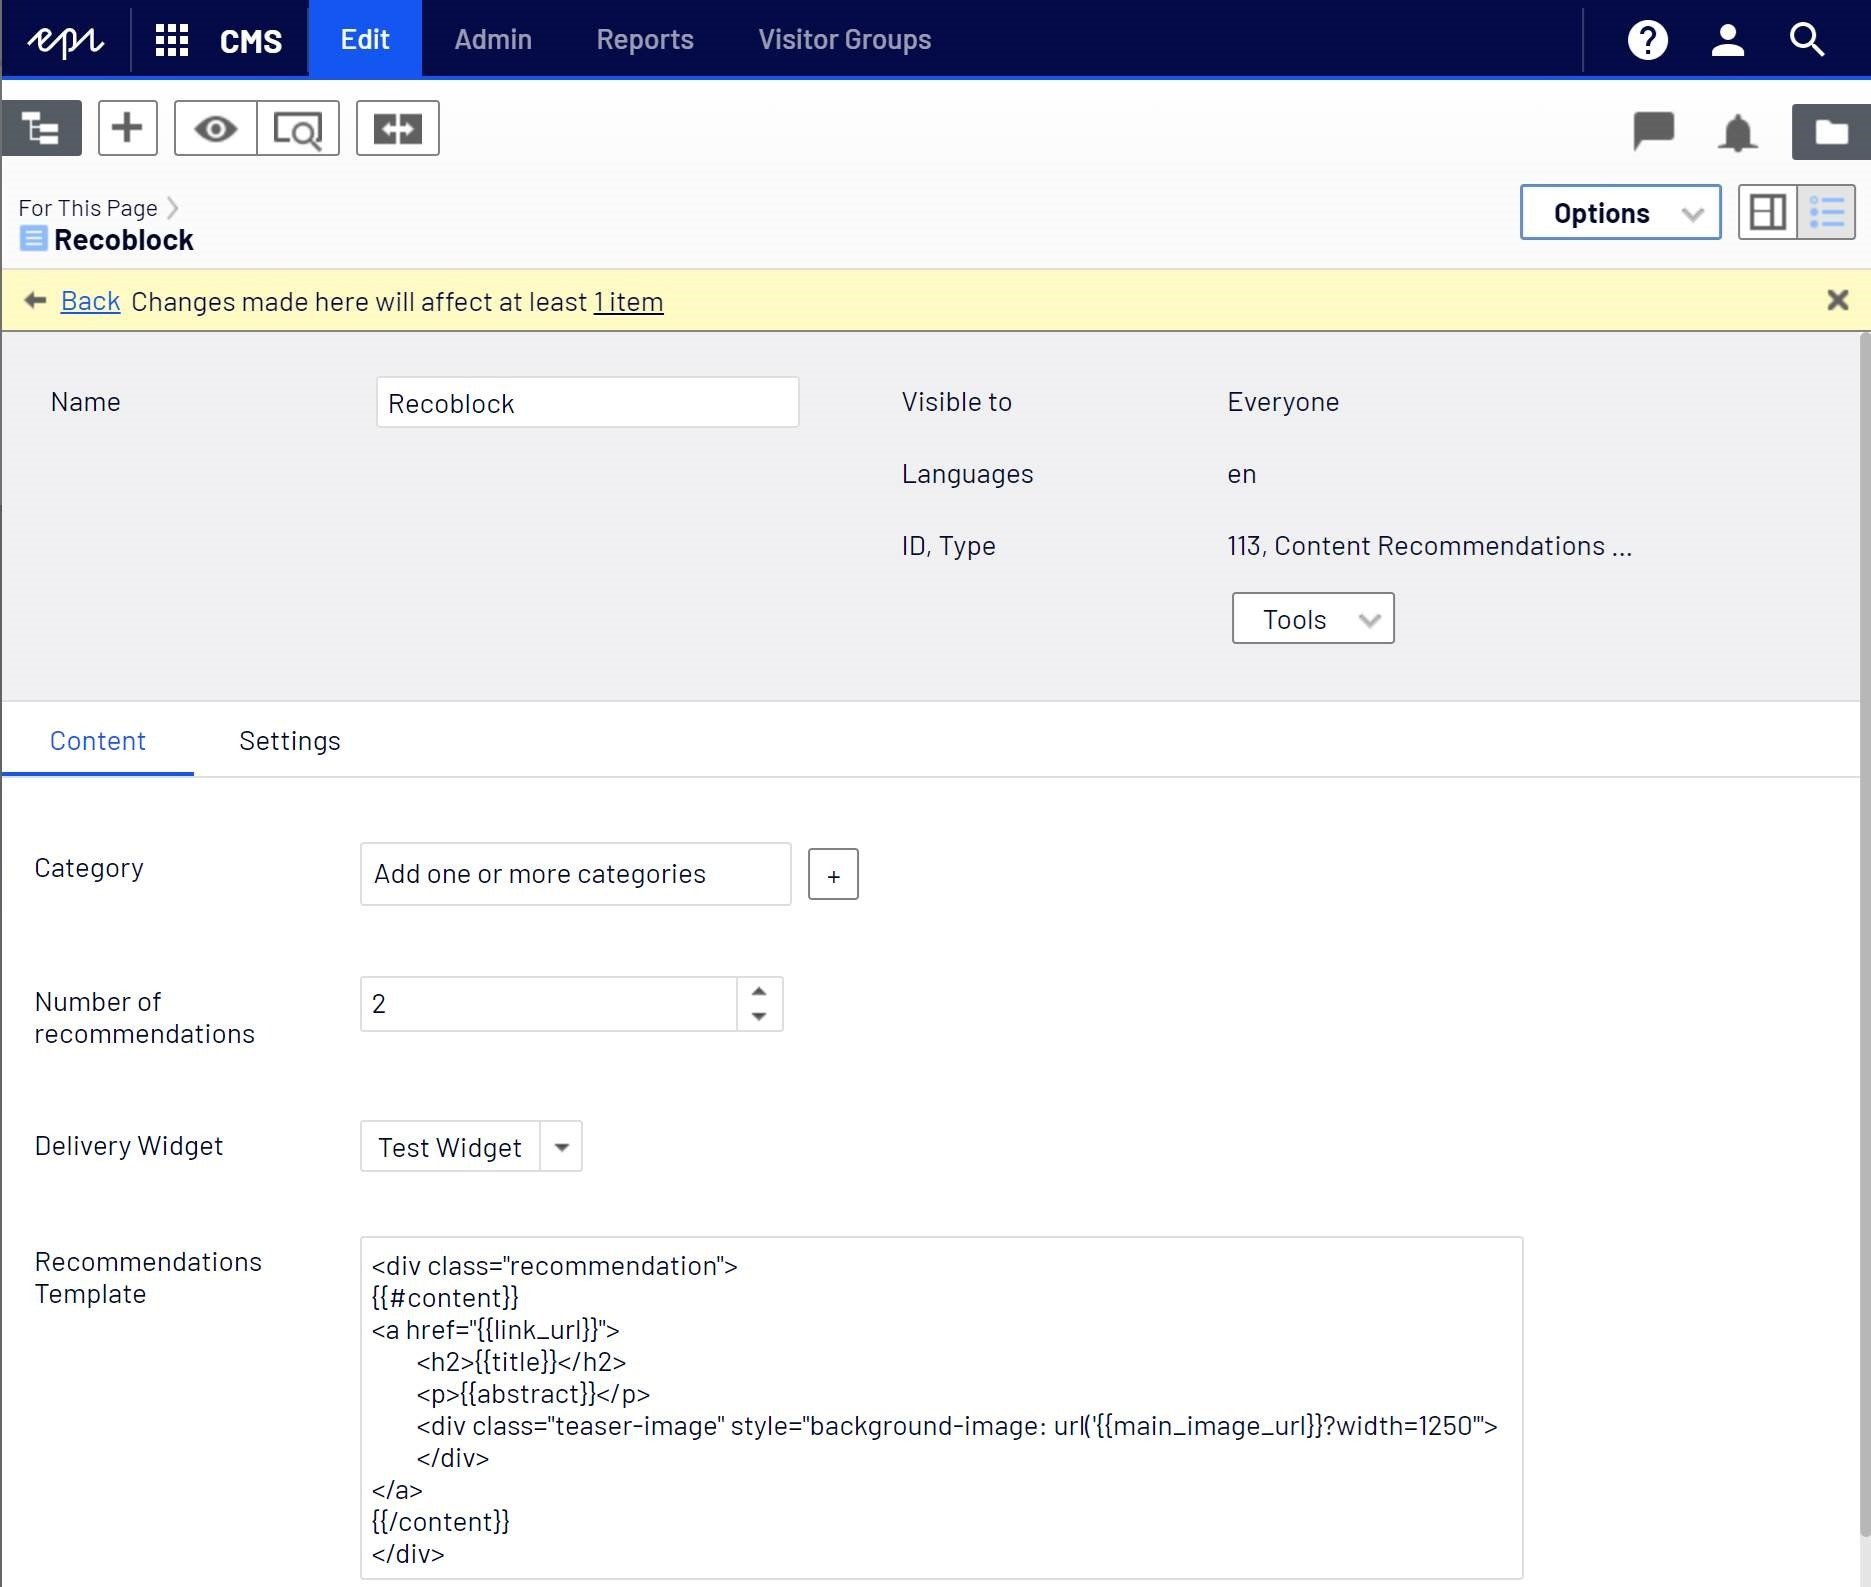
Task: Toggle the assets folder pane
Action: coord(1830,131)
